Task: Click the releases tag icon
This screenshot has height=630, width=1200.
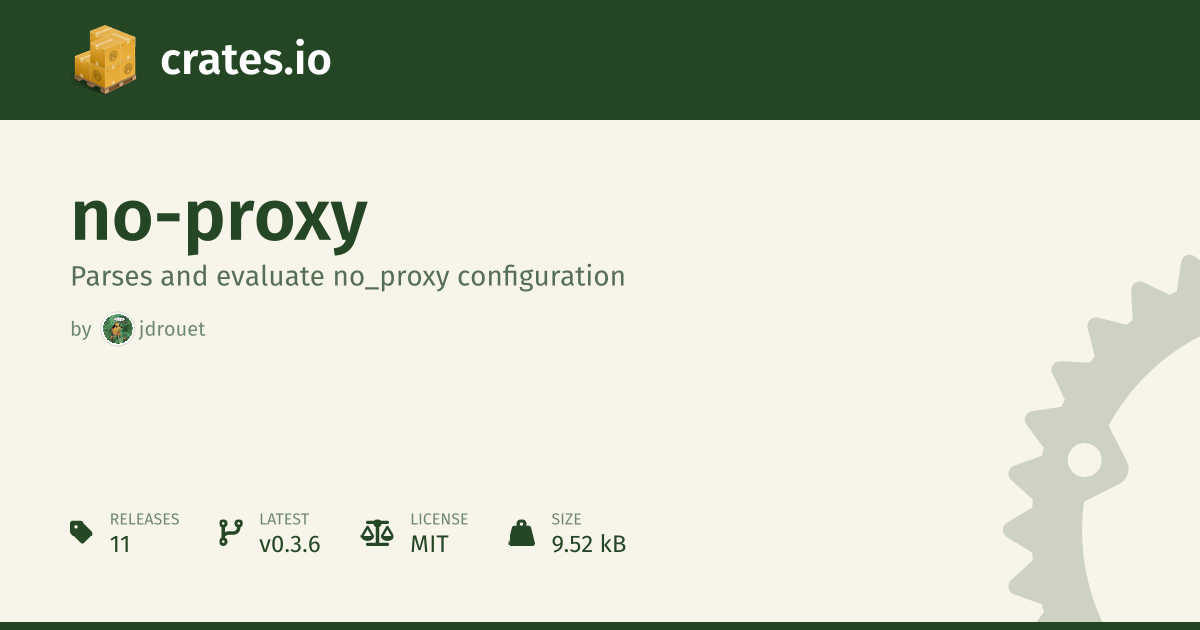Action: (81, 532)
